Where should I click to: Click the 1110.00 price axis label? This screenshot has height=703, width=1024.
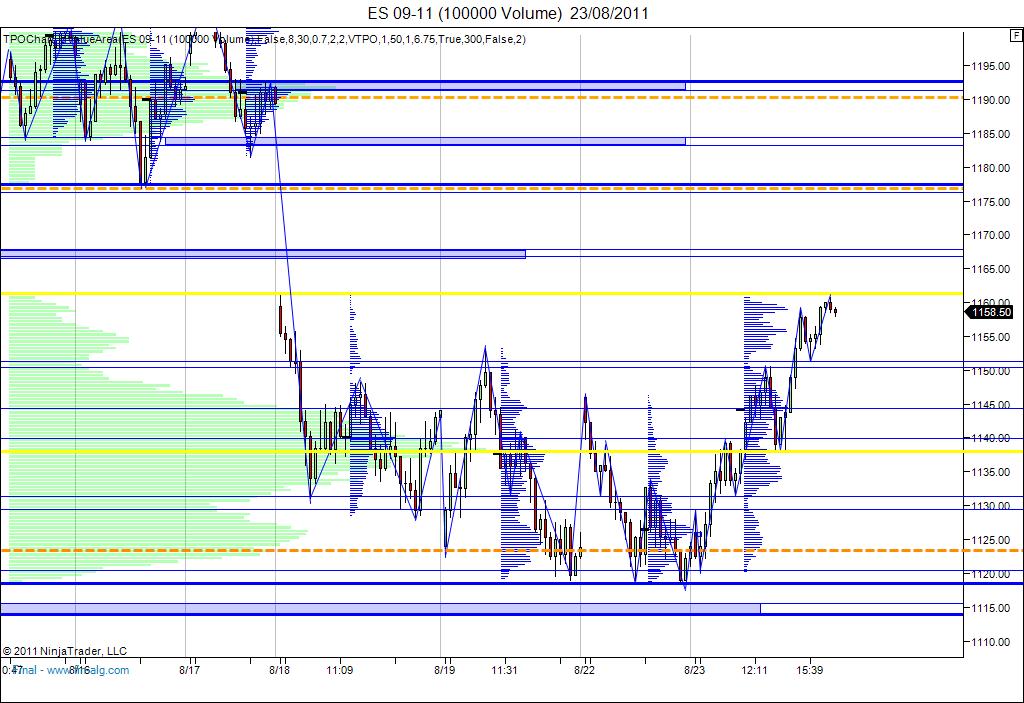[991, 642]
